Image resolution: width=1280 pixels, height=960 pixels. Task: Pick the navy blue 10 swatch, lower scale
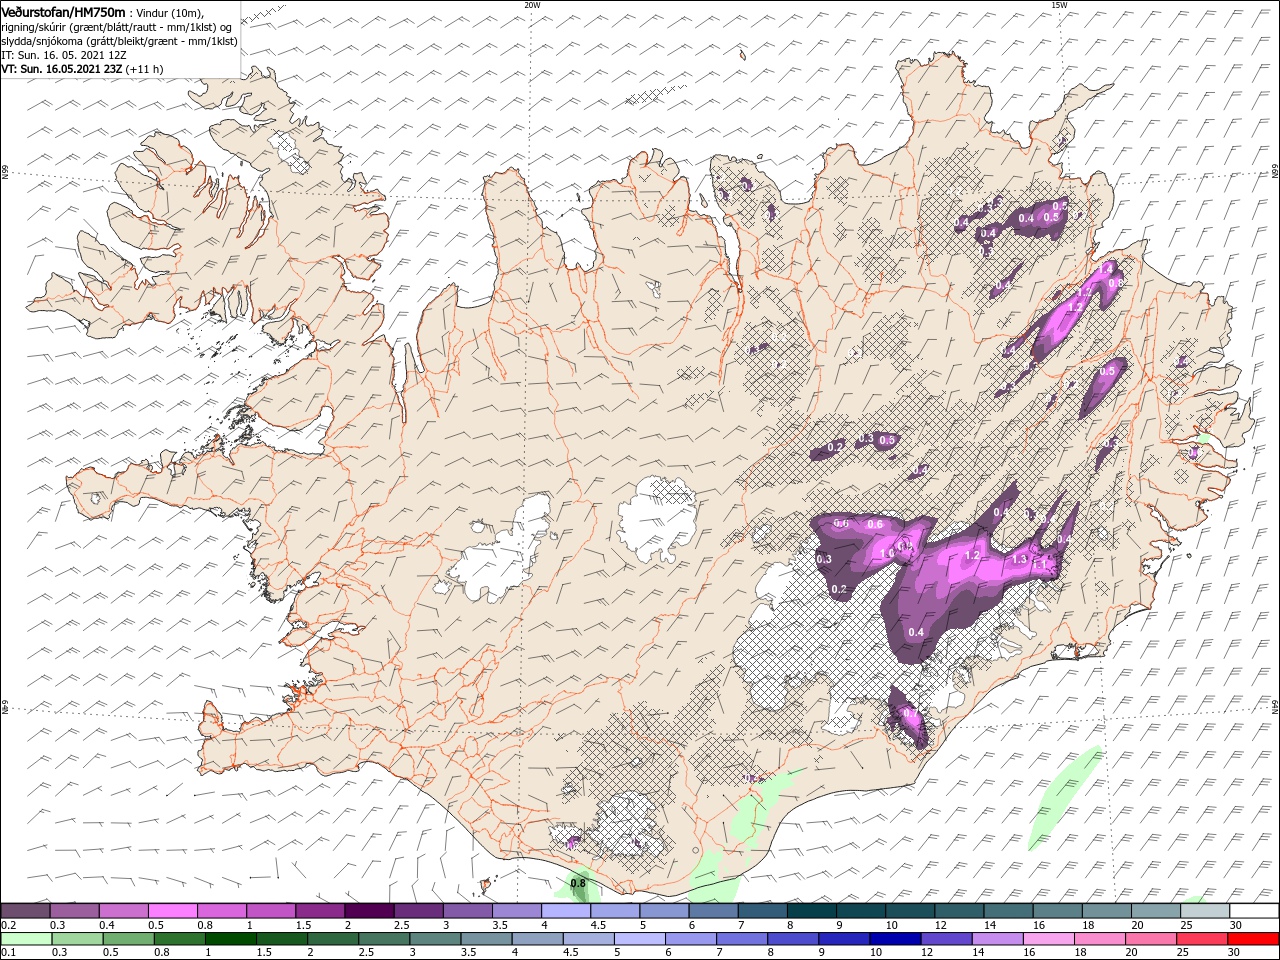[894, 938]
